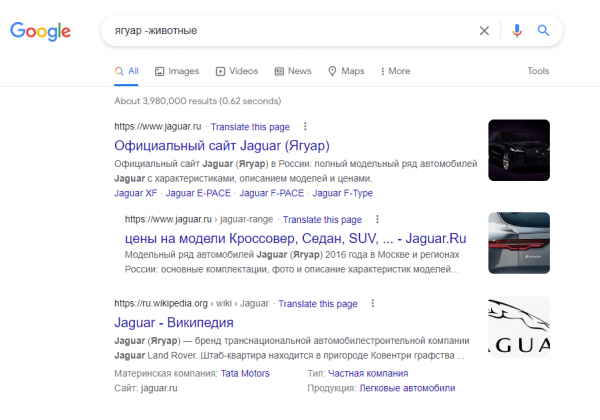Clear the search query with X icon
The height and width of the screenshot is (420, 600).
(x=484, y=31)
